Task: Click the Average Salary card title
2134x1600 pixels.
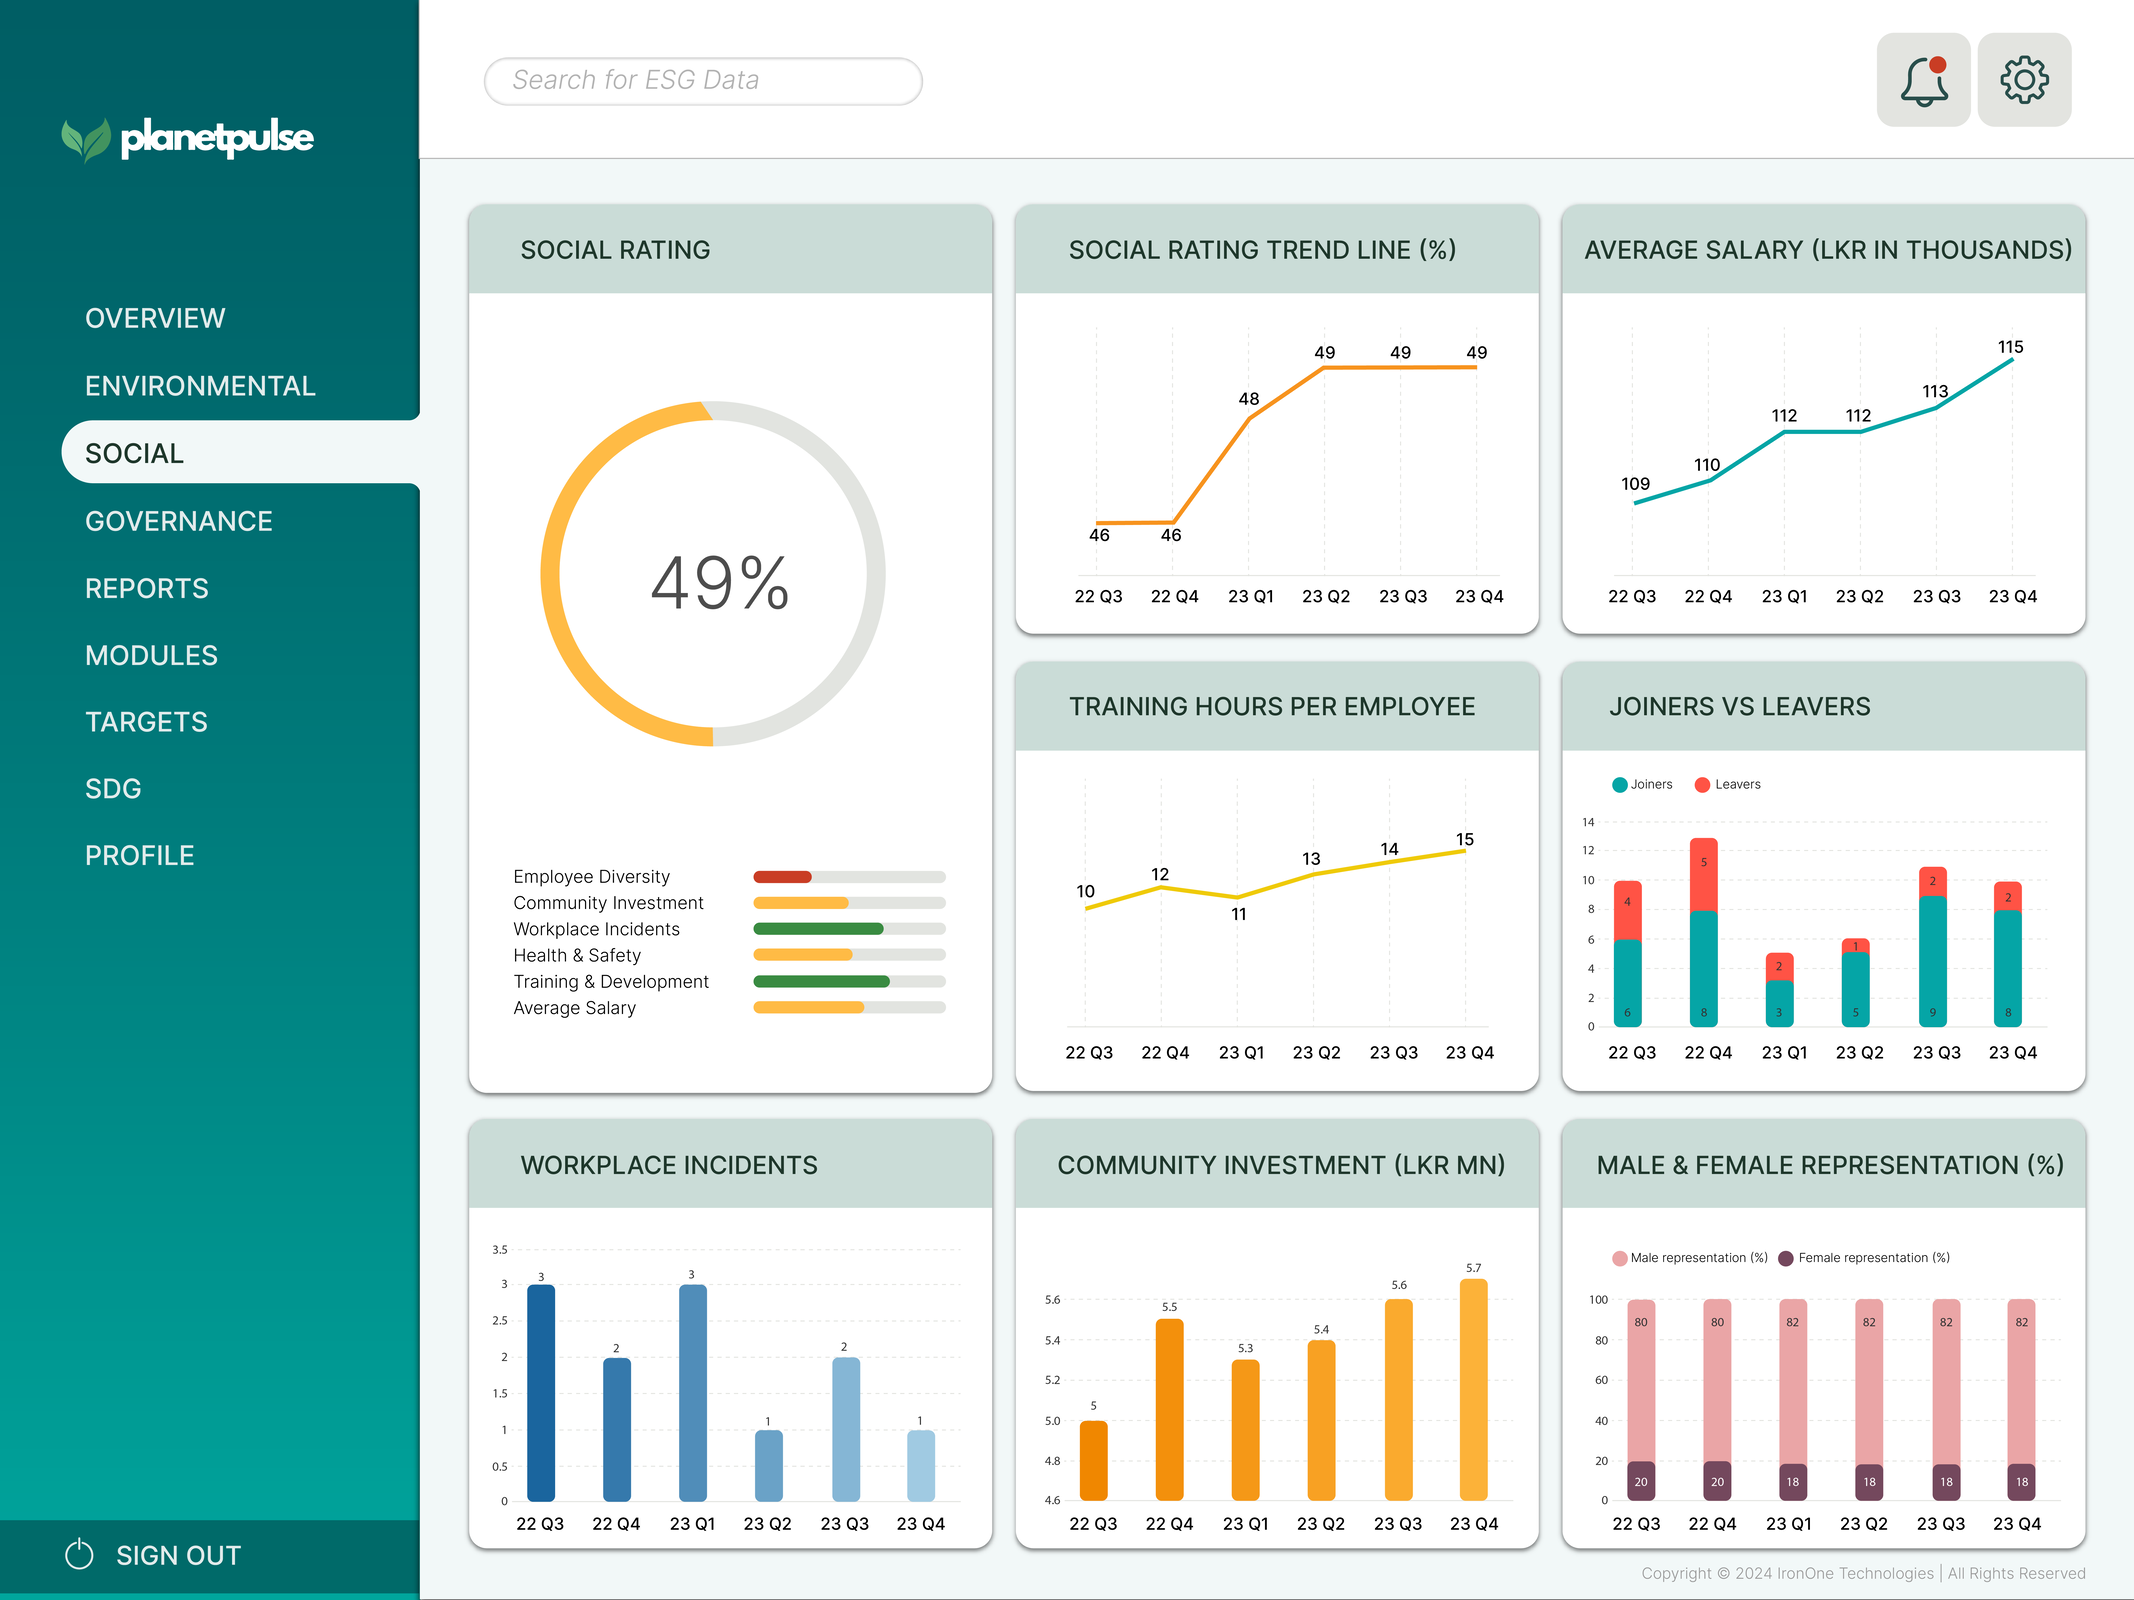Action: 1828,250
